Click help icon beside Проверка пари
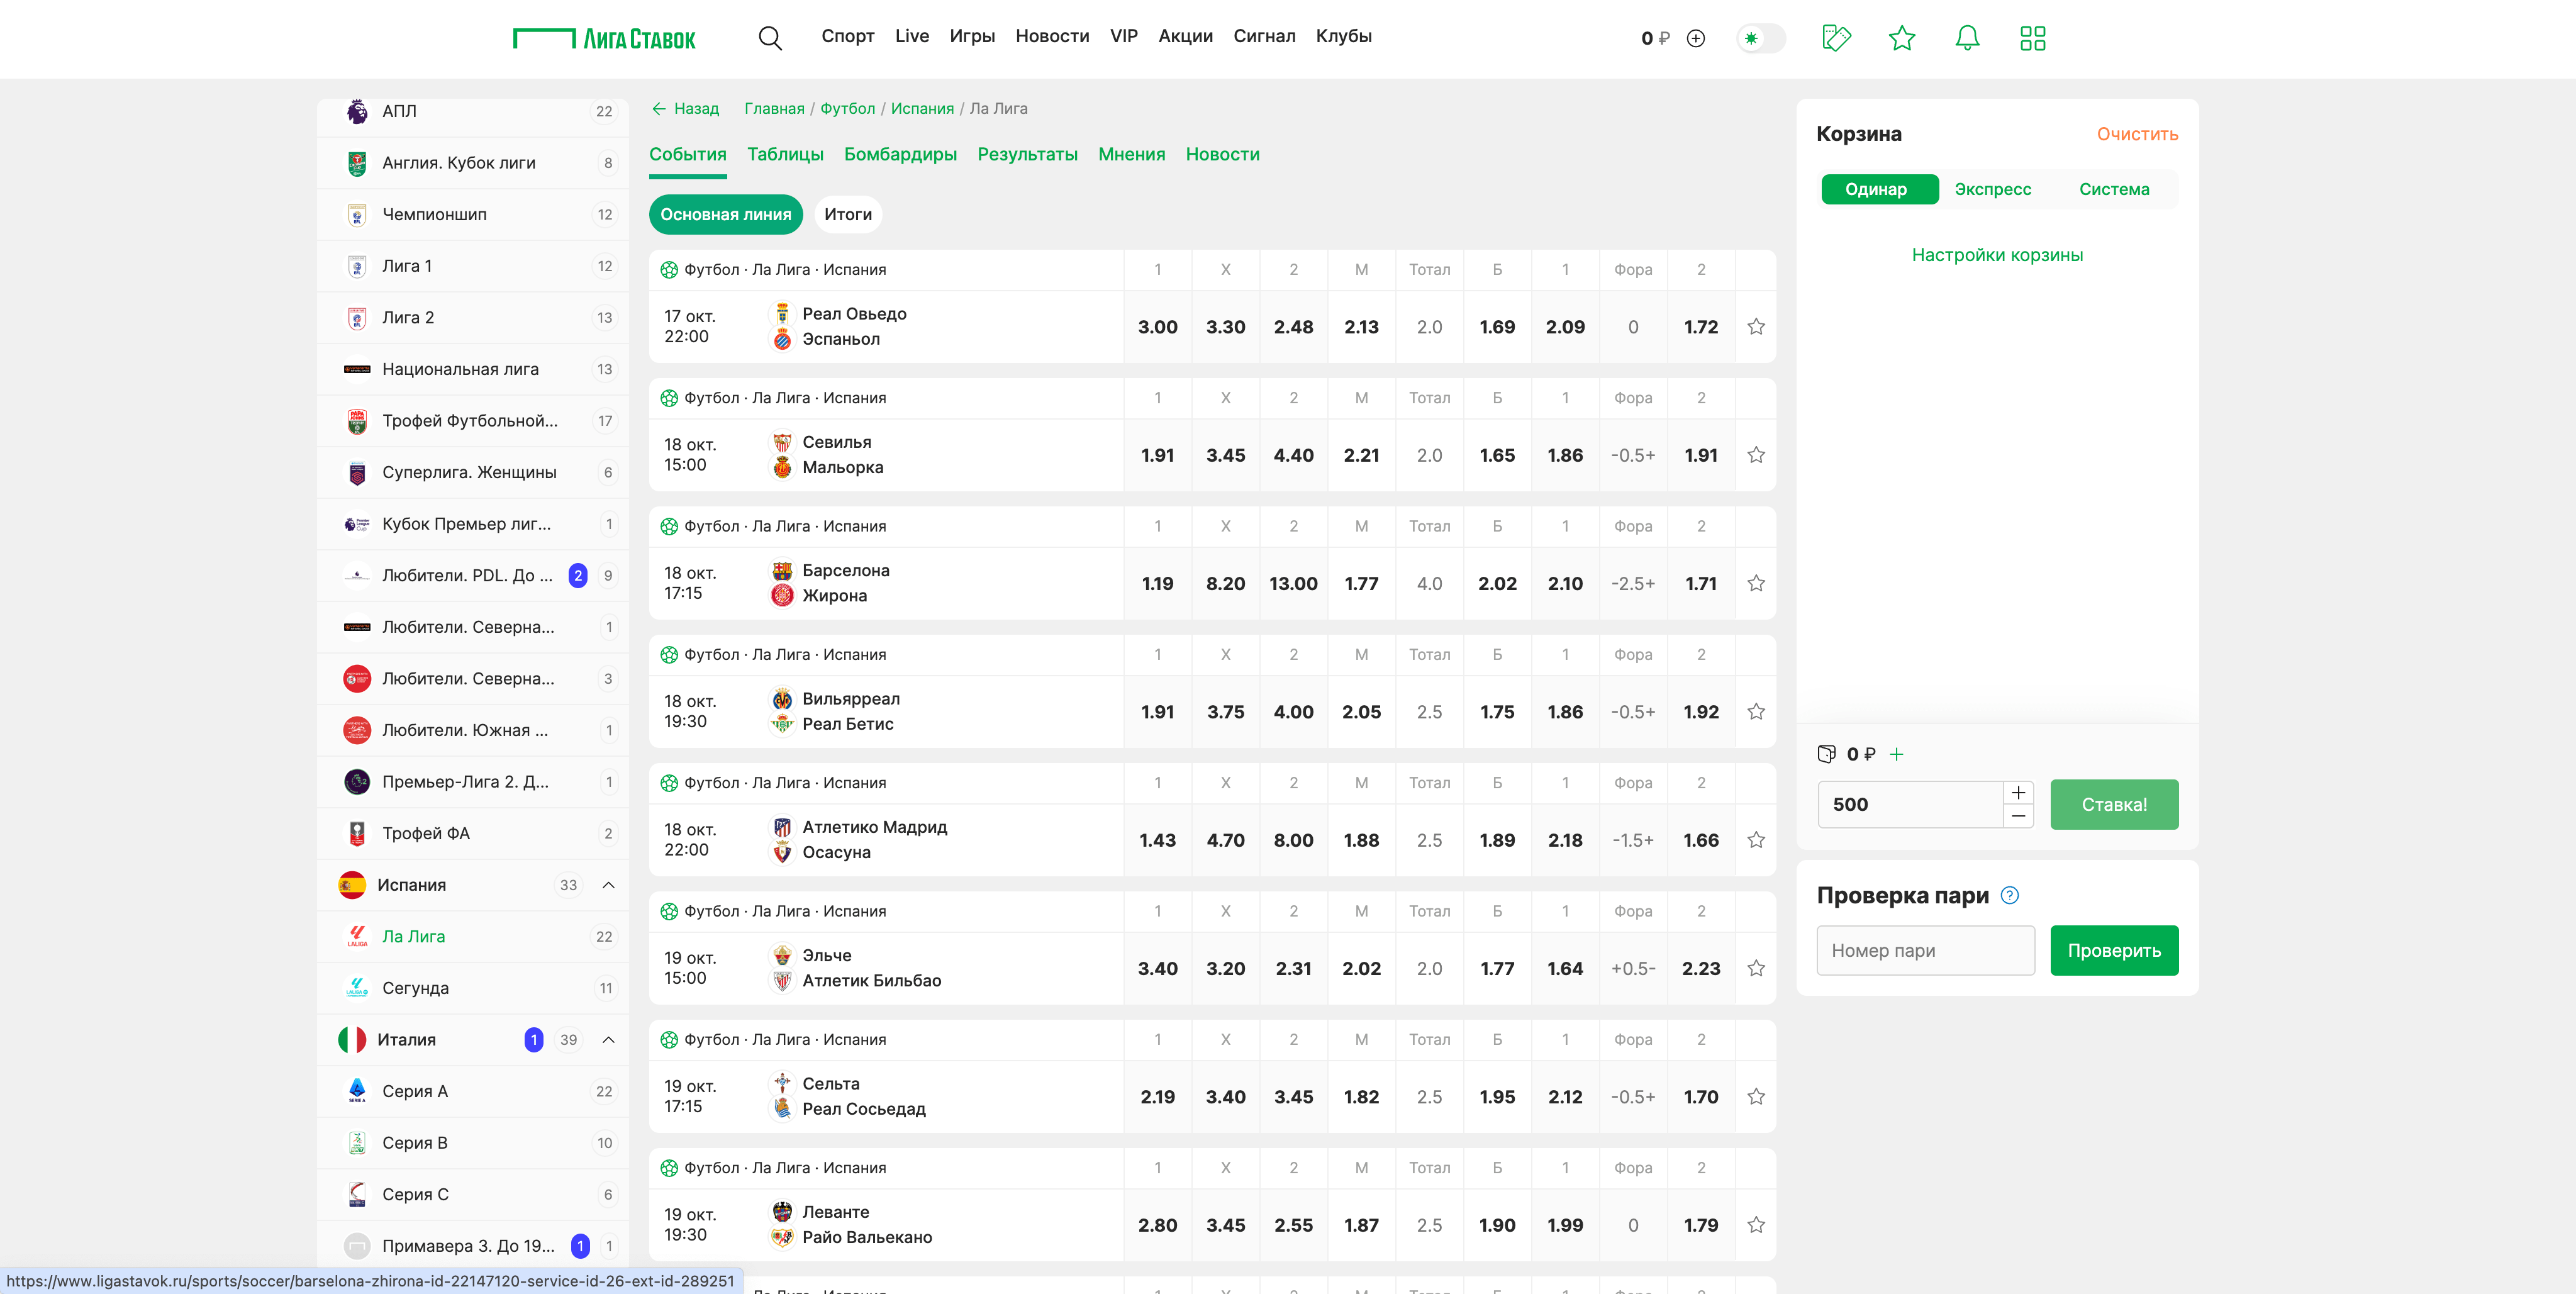The width and height of the screenshot is (2576, 1294). [x=2009, y=895]
